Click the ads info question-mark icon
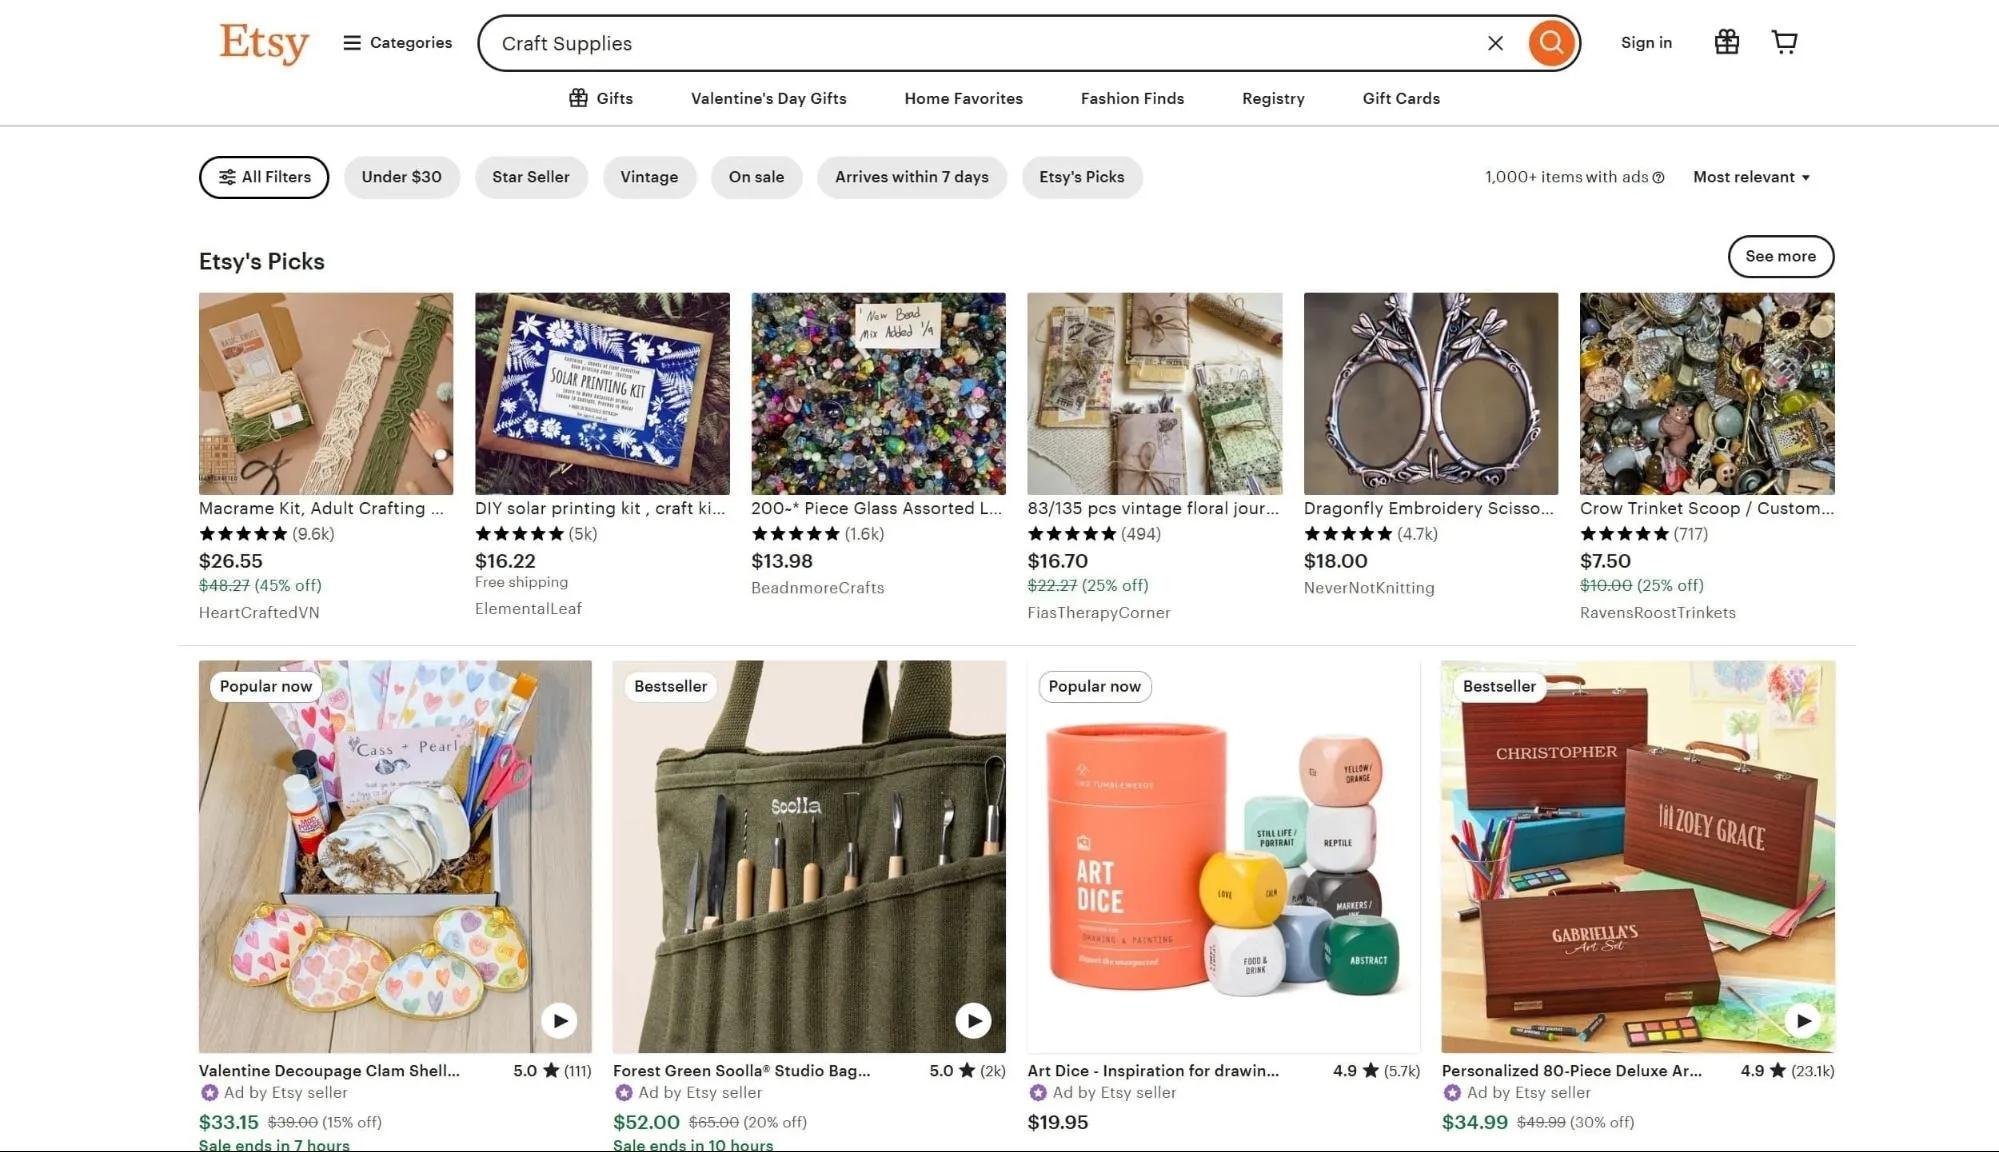Viewport: 1999px width, 1152px height. click(x=1658, y=178)
